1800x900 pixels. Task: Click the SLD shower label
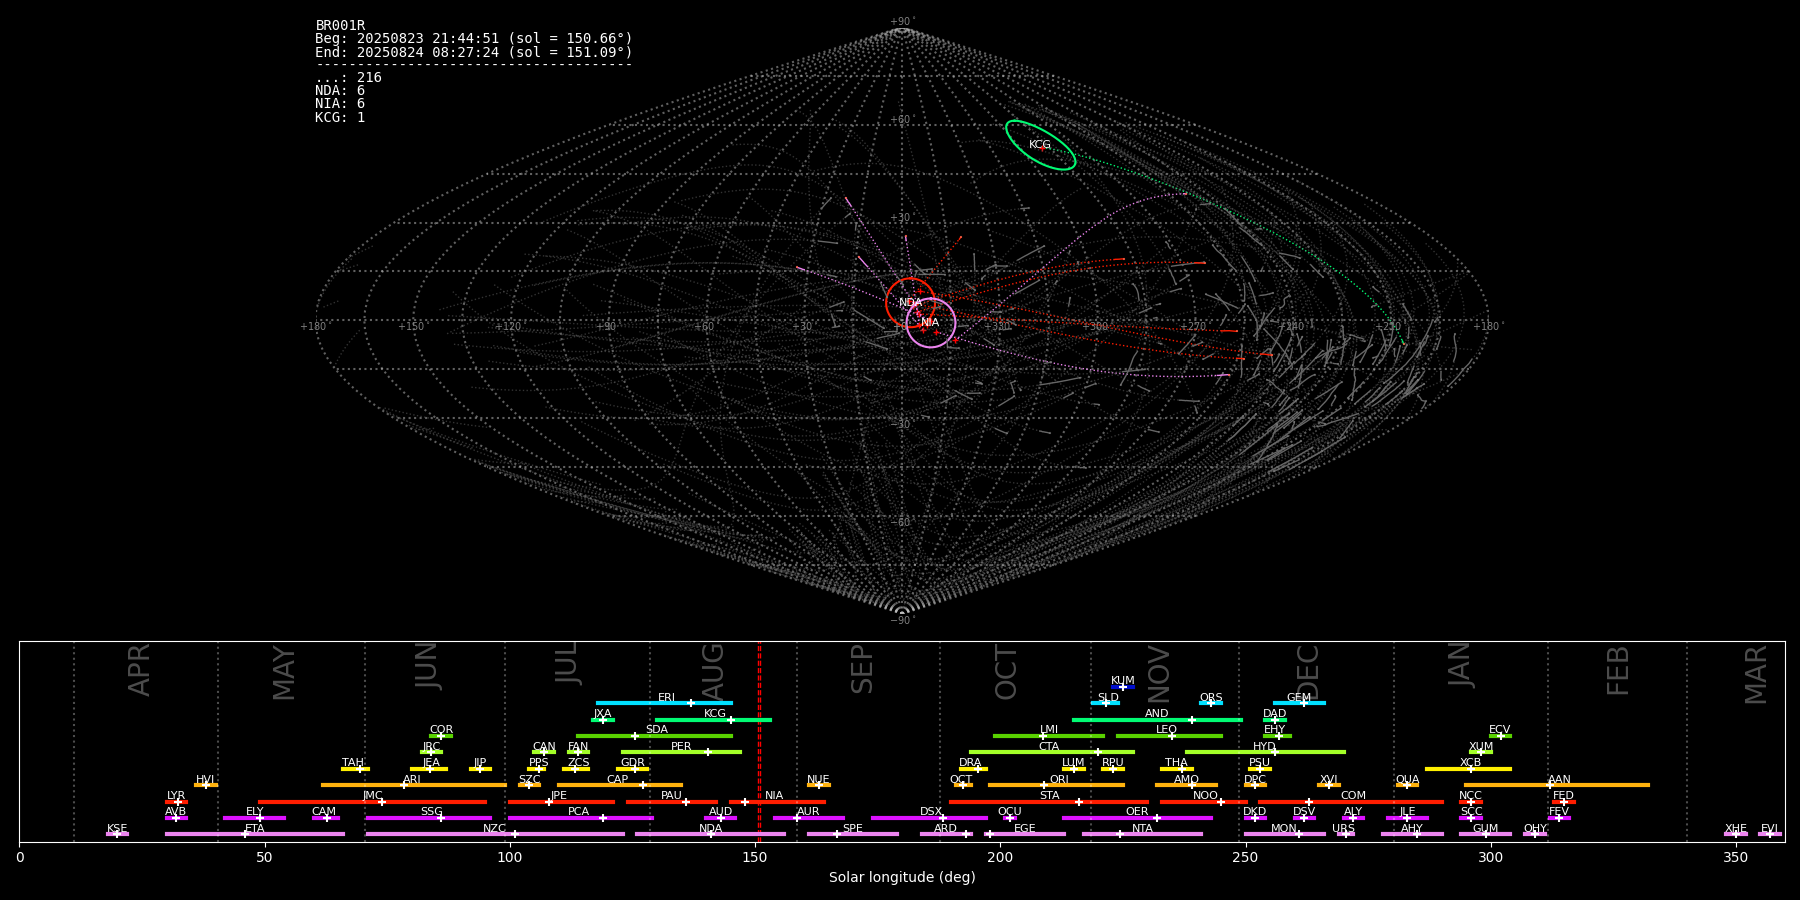(x=1108, y=698)
